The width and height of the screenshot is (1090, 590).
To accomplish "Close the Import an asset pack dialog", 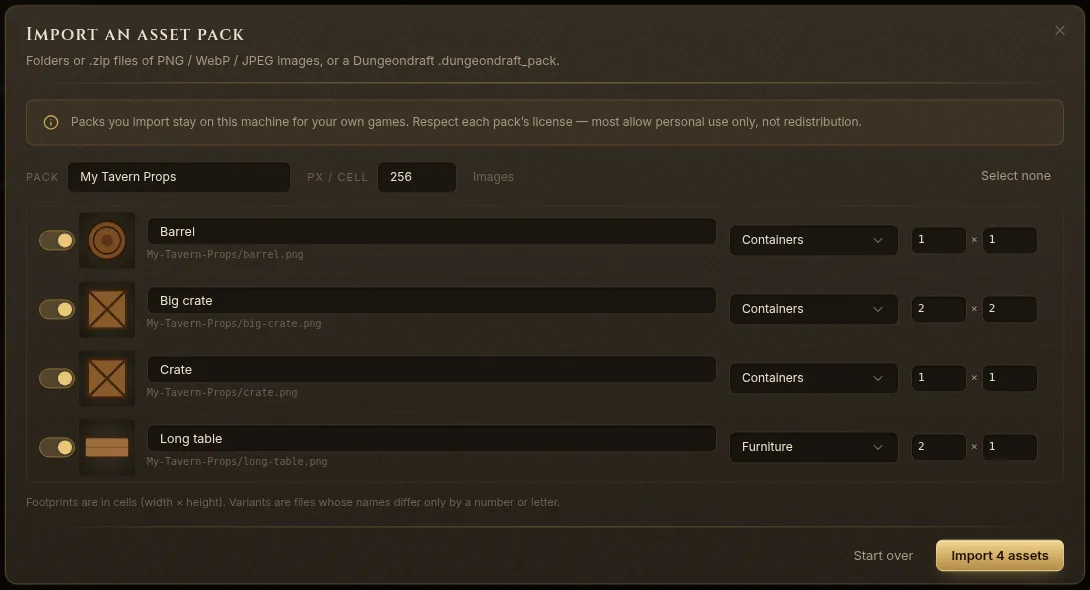I will (1059, 31).
